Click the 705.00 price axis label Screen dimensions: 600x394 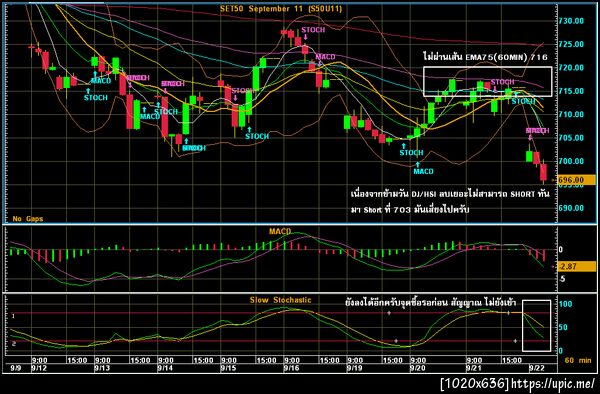click(x=572, y=138)
